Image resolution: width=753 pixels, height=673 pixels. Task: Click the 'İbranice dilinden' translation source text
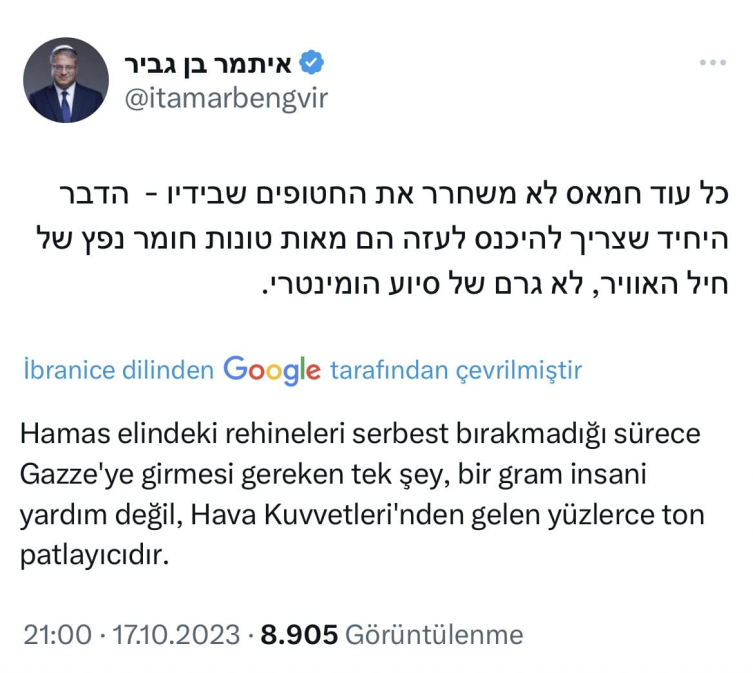[x=117, y=371]
